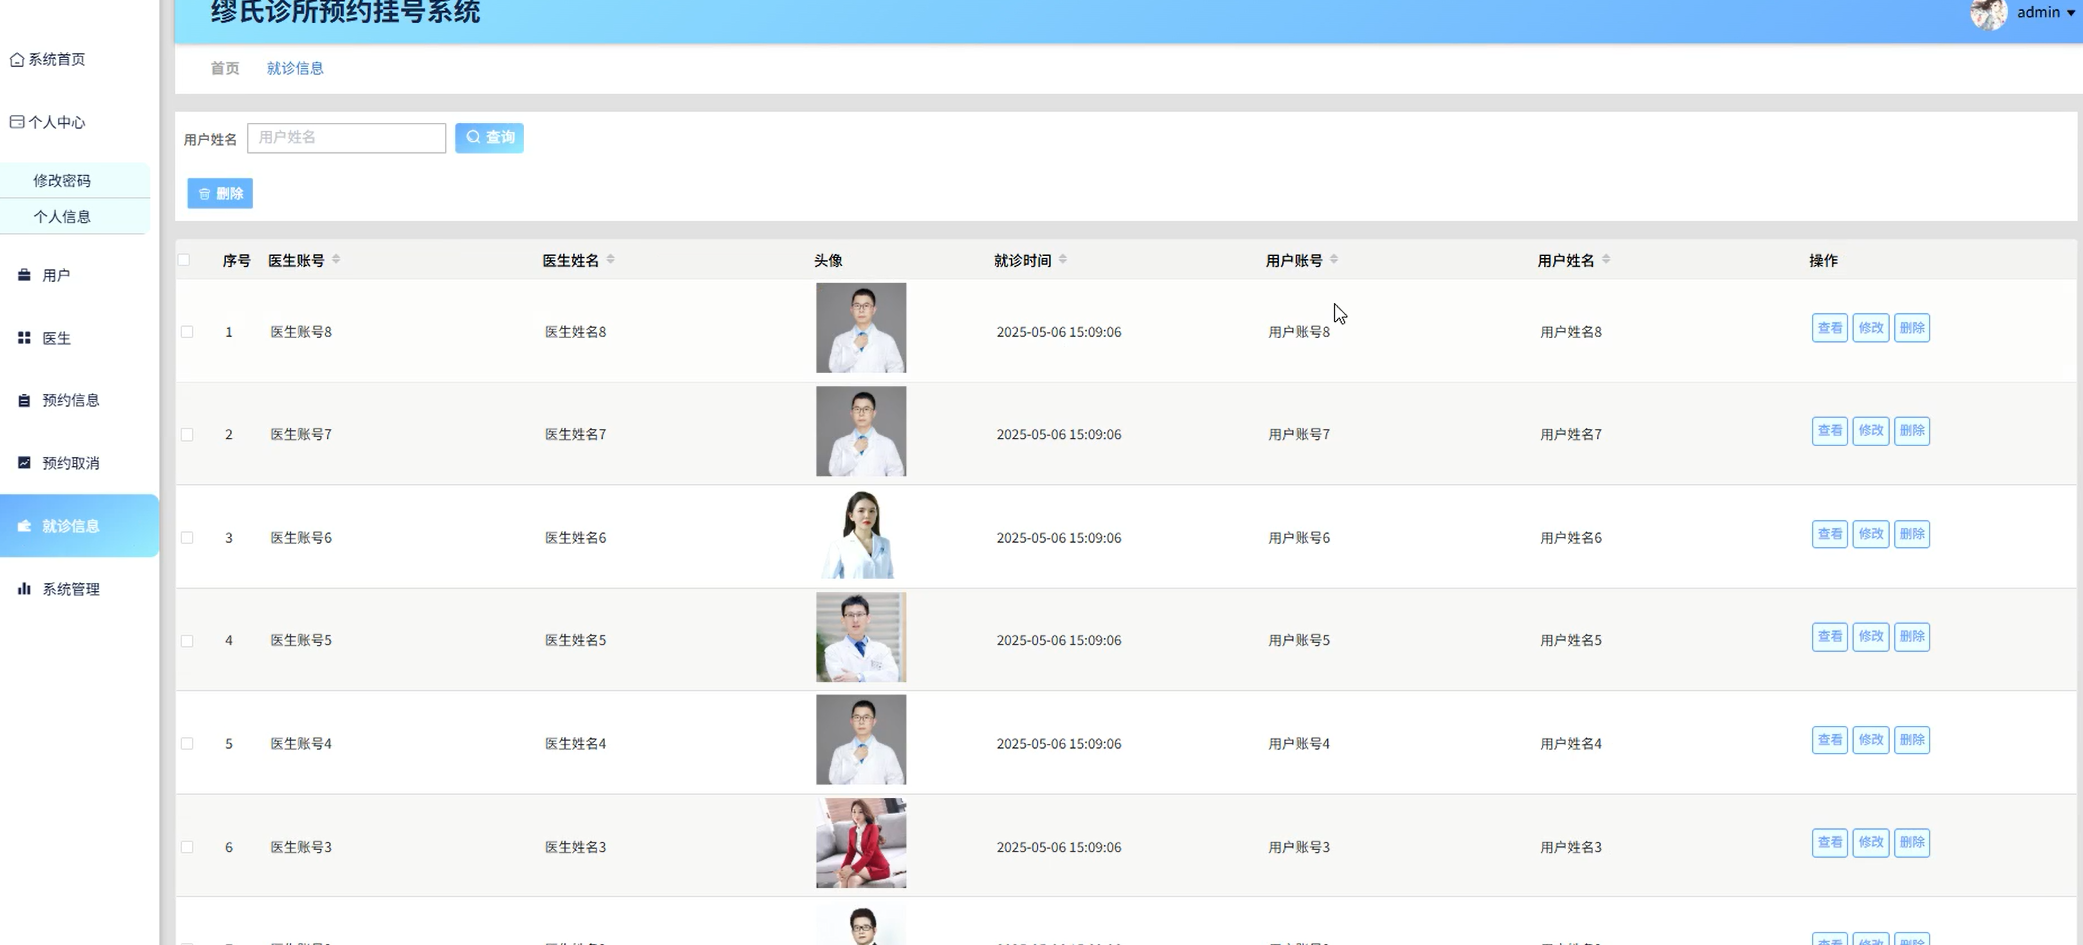Go to the 医生 management page
The height and width of the screenshot is (945, 2083).
[56, 338]
